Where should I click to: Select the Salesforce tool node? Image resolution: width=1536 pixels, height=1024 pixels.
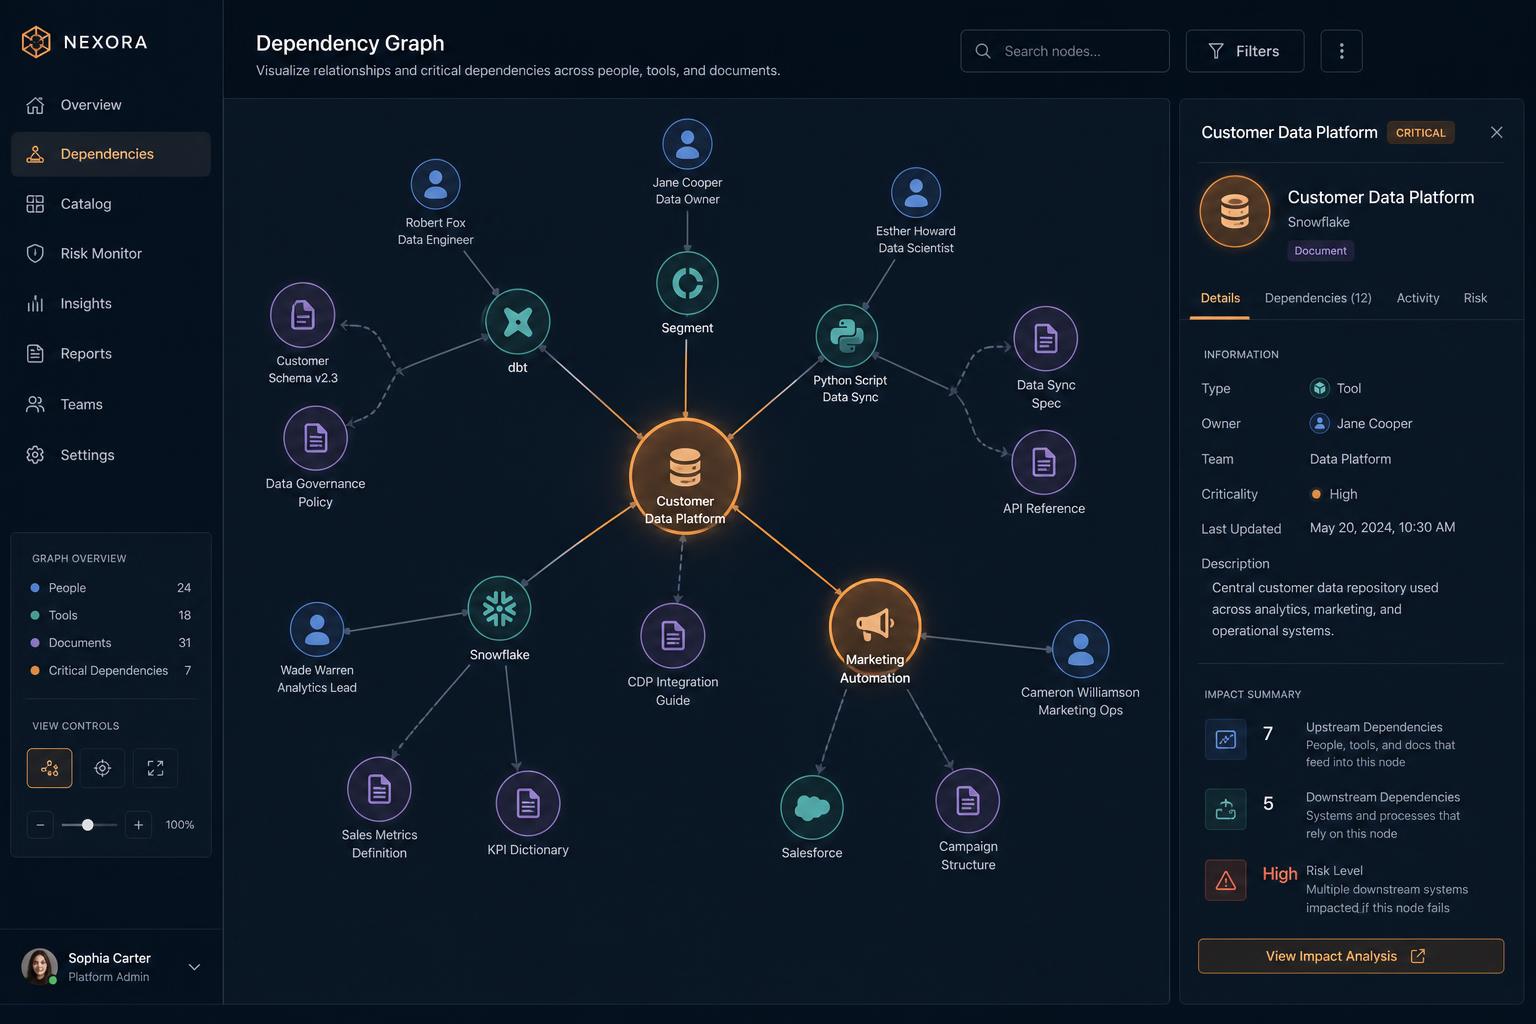coord(812,808)
